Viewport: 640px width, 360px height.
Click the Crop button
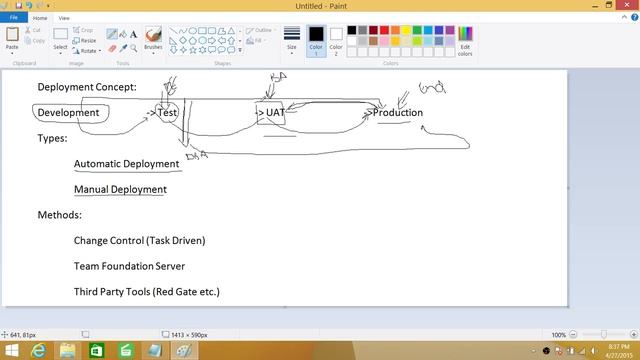[83, 30]
